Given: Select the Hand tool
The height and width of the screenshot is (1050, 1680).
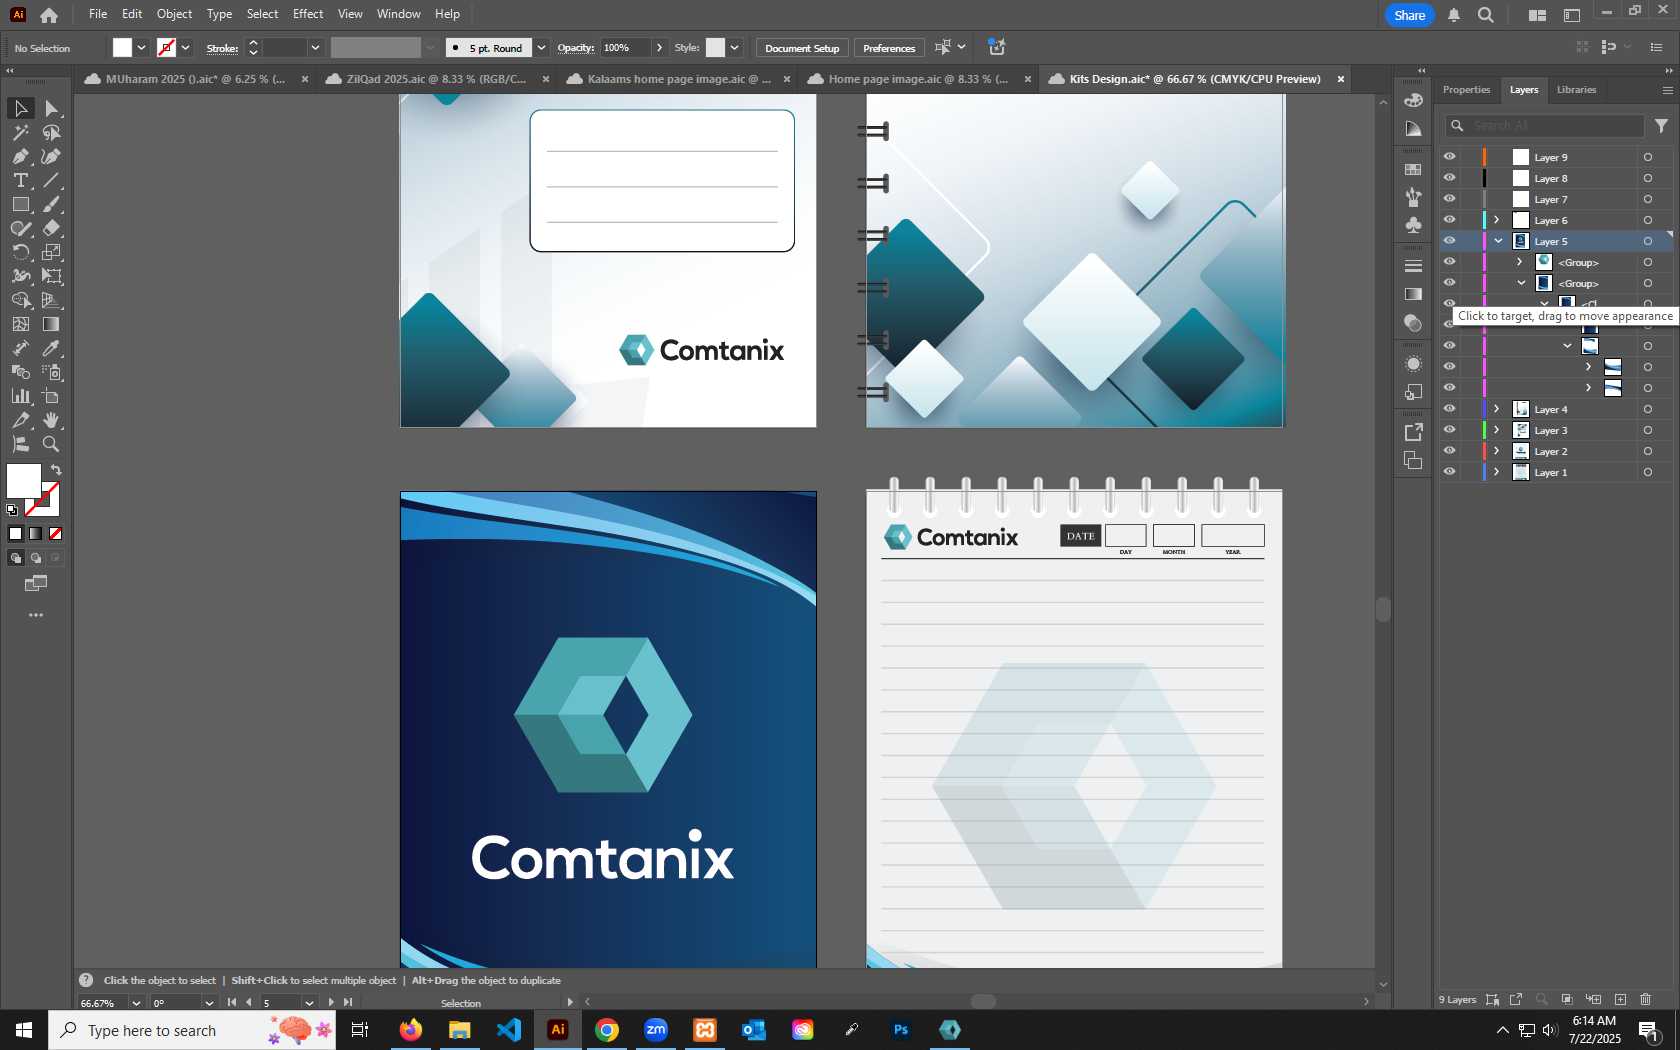Looking at the screenshot, I should point(52,420).
